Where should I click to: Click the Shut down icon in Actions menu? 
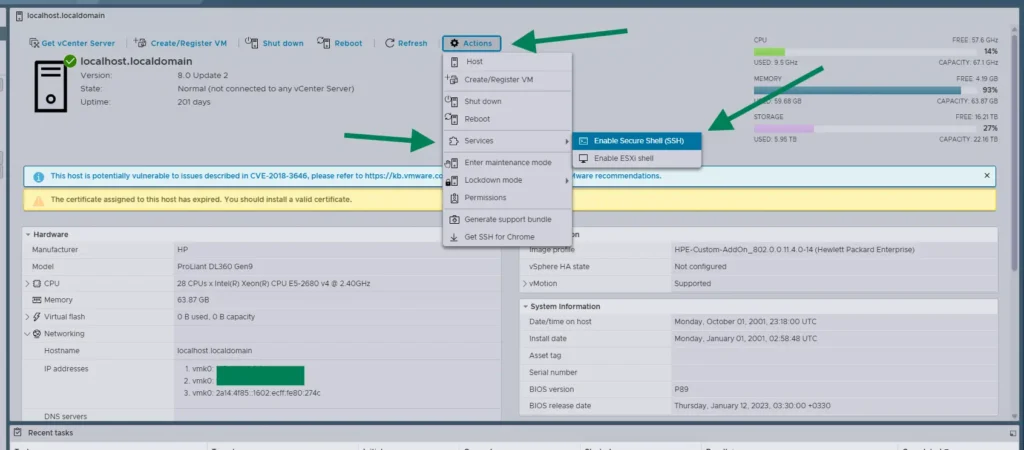pyautogui.click(x=452, y=101)
